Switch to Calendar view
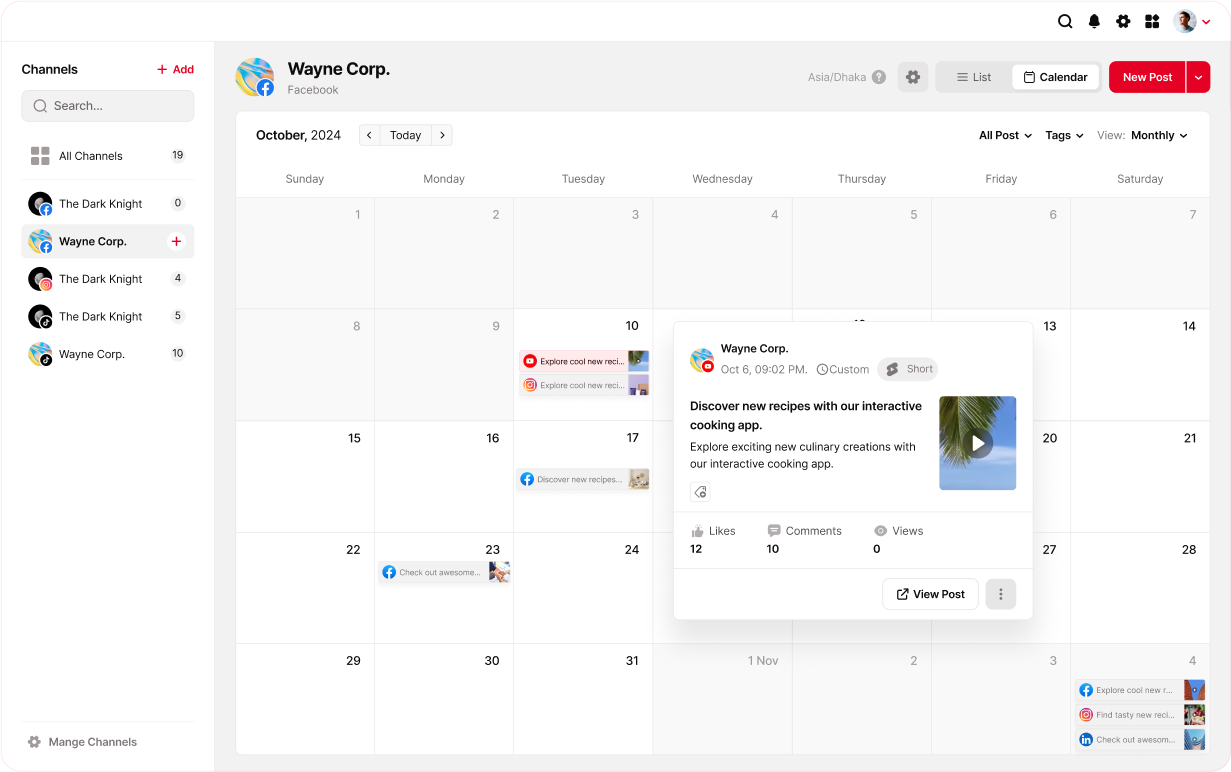The width and height of the screenshot is (1231, 772). coord(1055,77)
